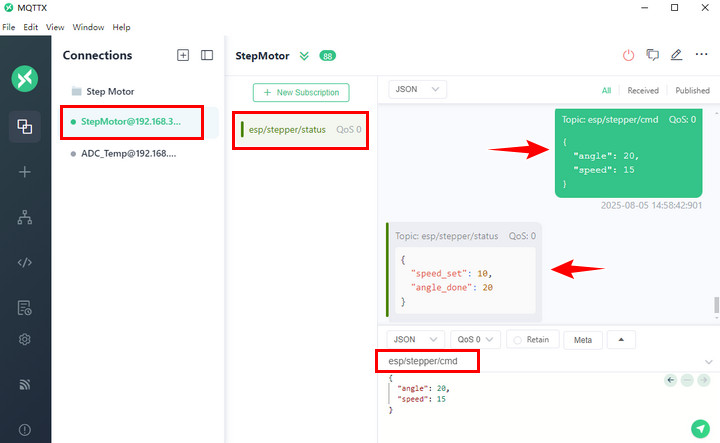Open the View menu

(55, 27)
